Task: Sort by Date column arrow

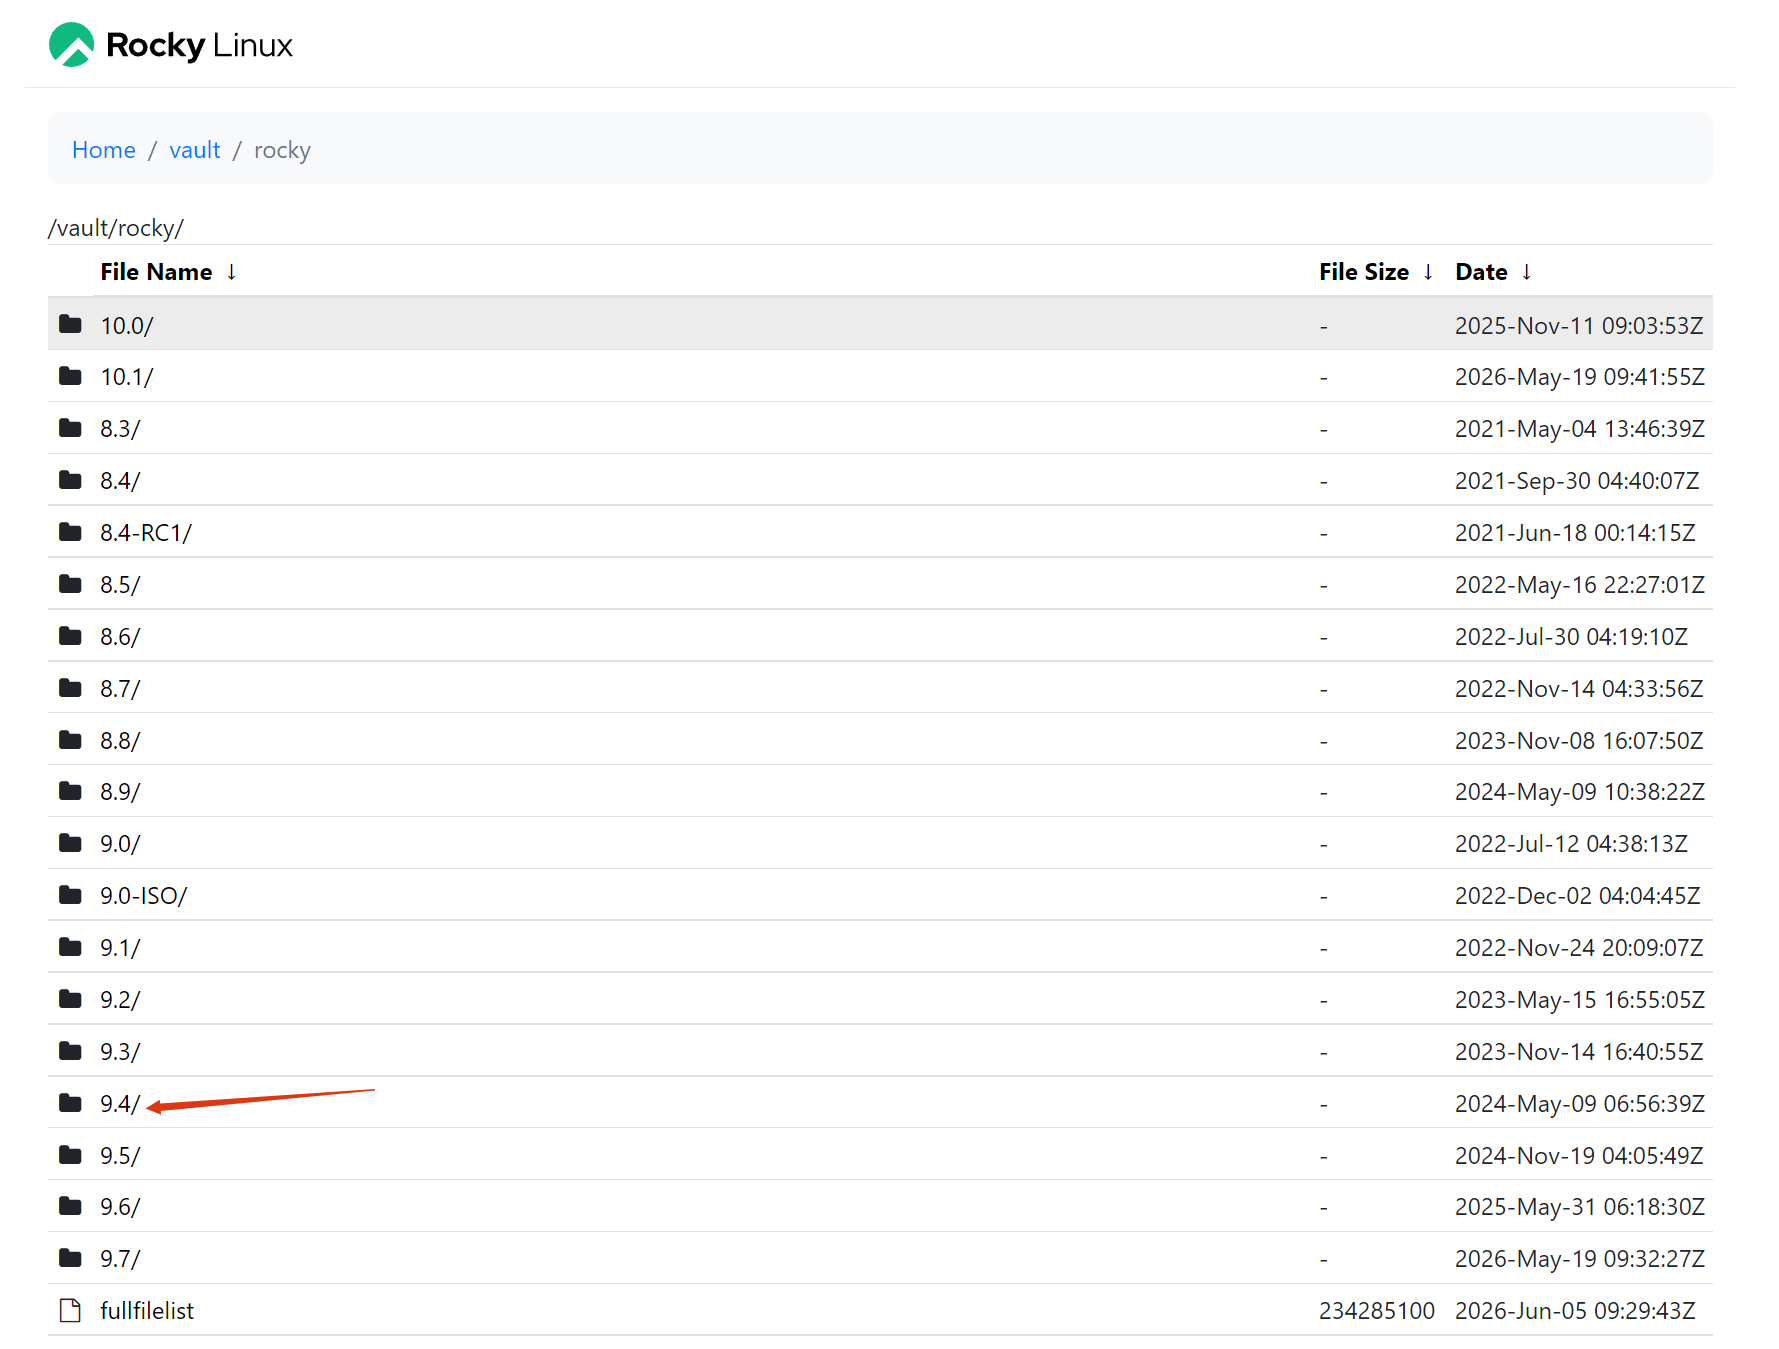Action: click(x=1526, y=272)
